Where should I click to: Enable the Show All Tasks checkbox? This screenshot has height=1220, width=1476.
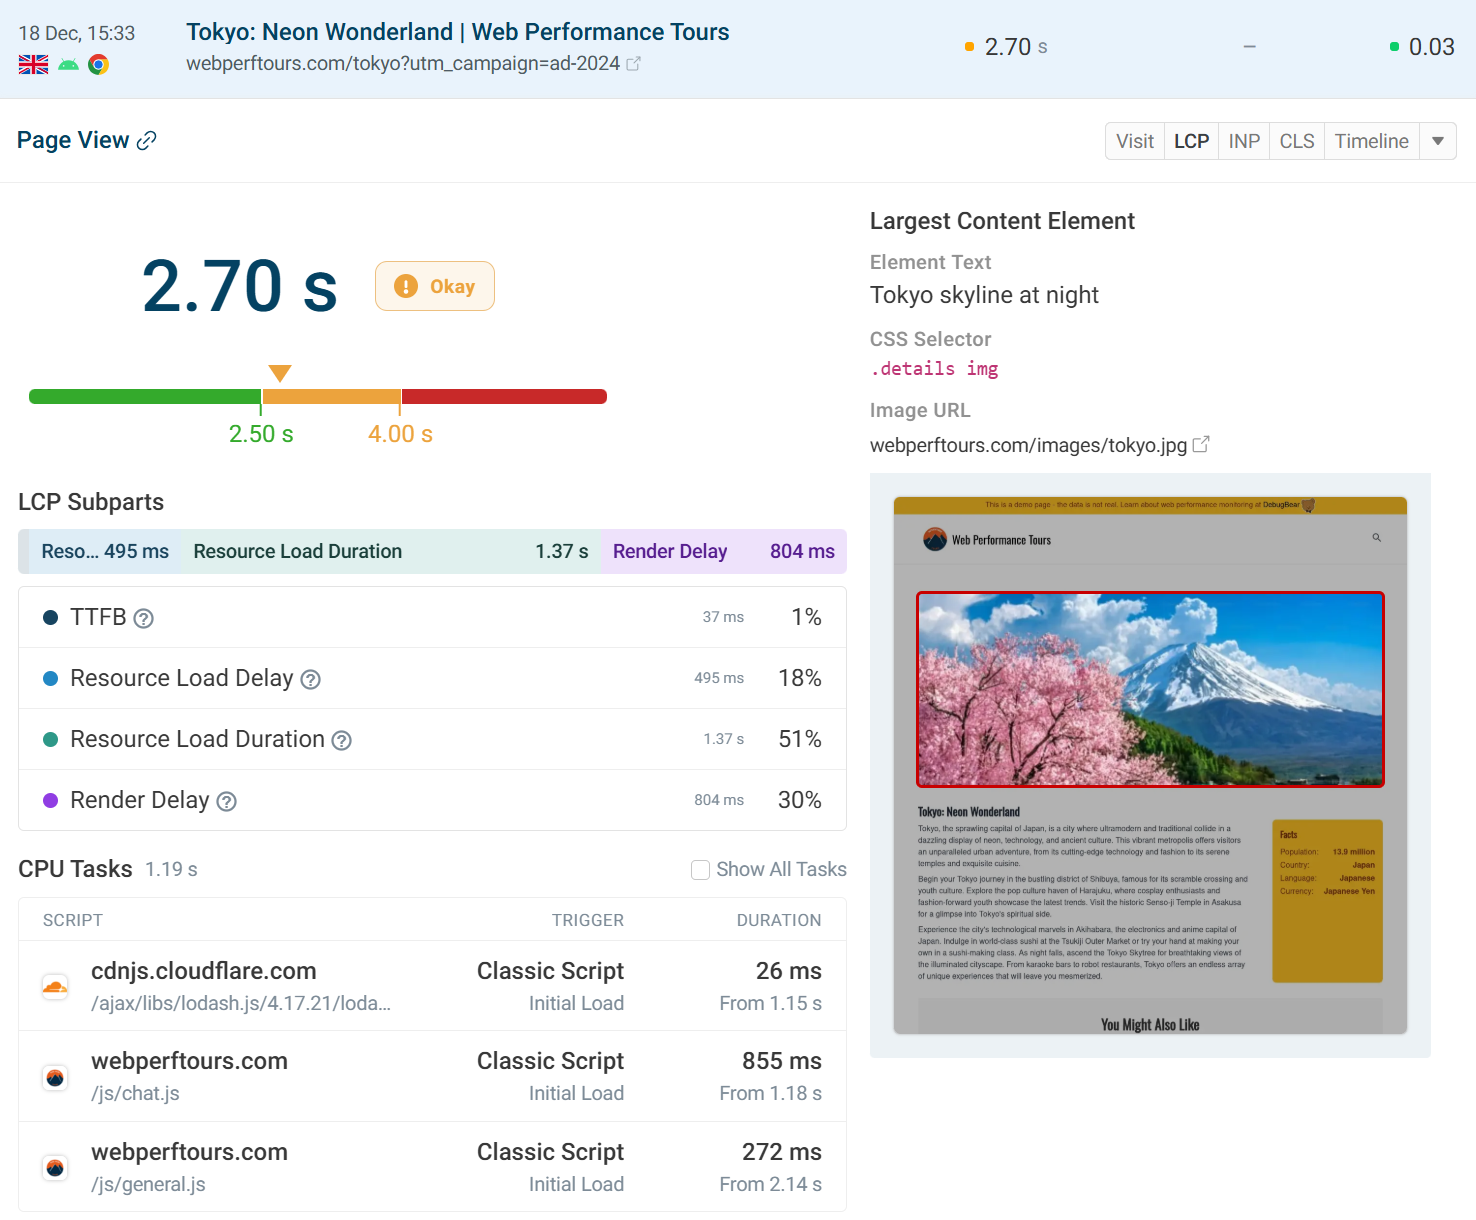(x=700, y=870)
